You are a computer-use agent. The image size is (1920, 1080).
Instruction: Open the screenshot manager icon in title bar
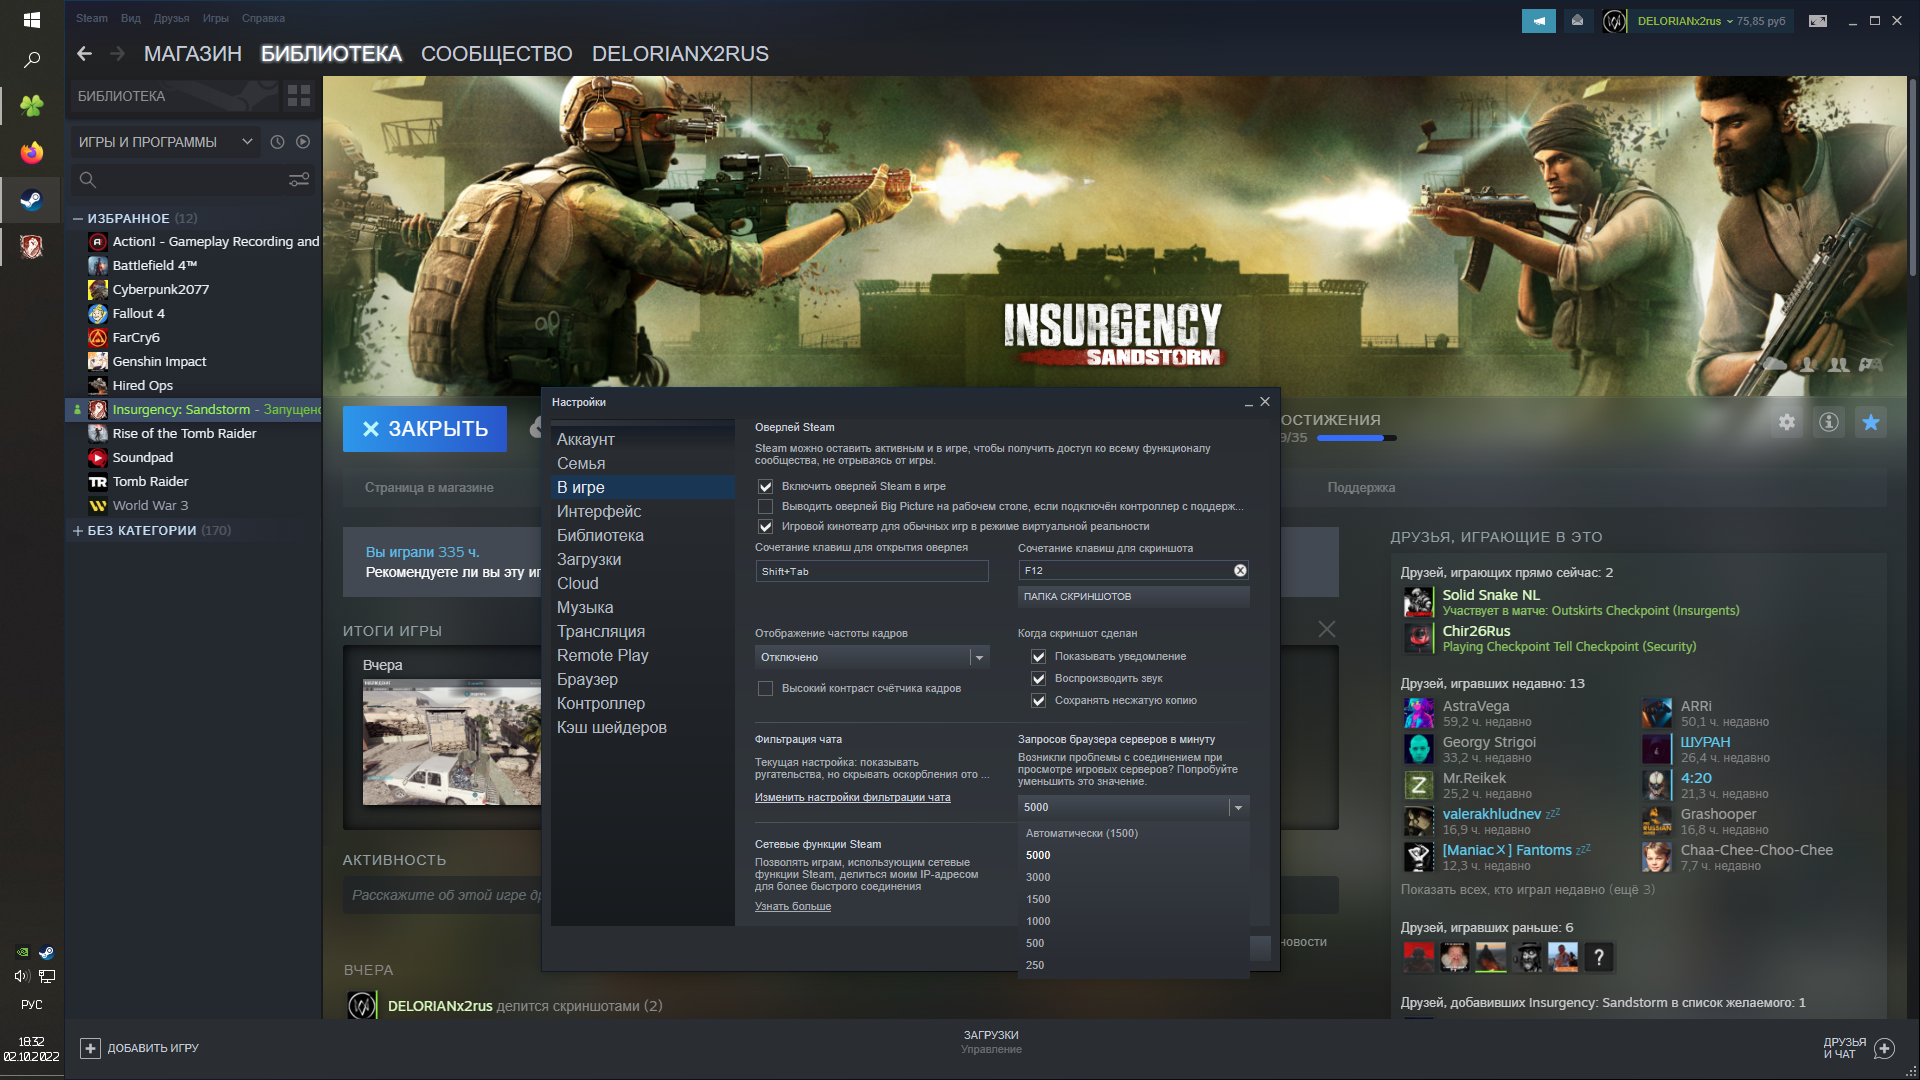tap(1818, 21)
